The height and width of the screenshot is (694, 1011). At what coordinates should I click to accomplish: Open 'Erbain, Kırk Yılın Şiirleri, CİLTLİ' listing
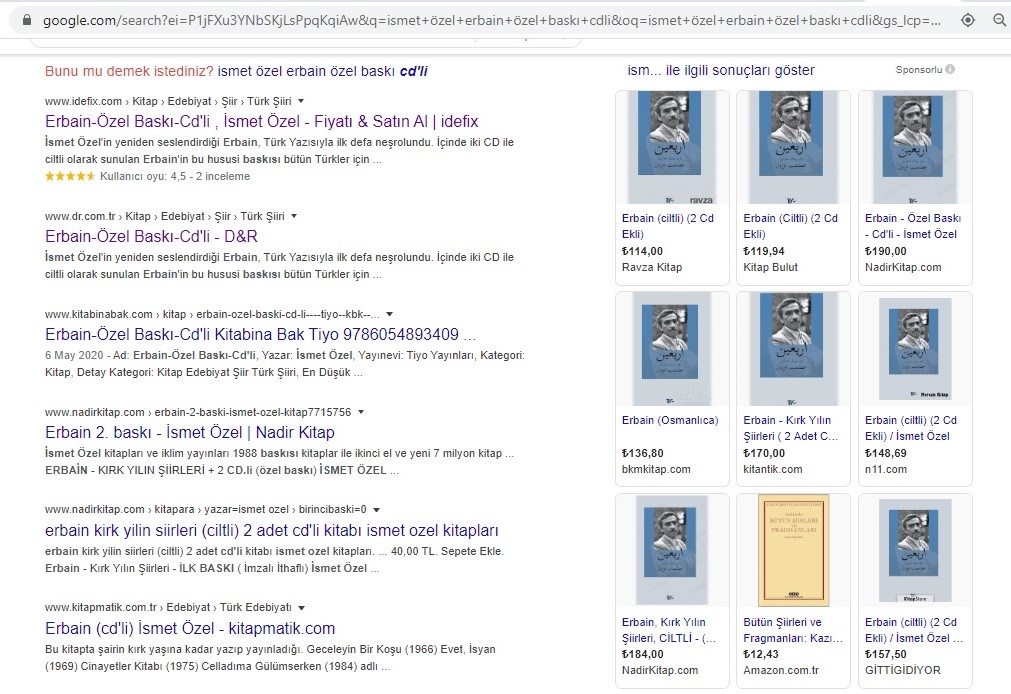point(669,630)
